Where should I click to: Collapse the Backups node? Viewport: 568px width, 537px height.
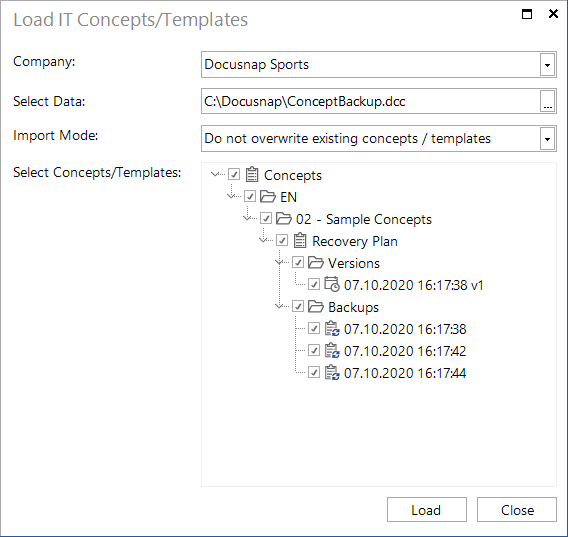click(x=279, y=306)
